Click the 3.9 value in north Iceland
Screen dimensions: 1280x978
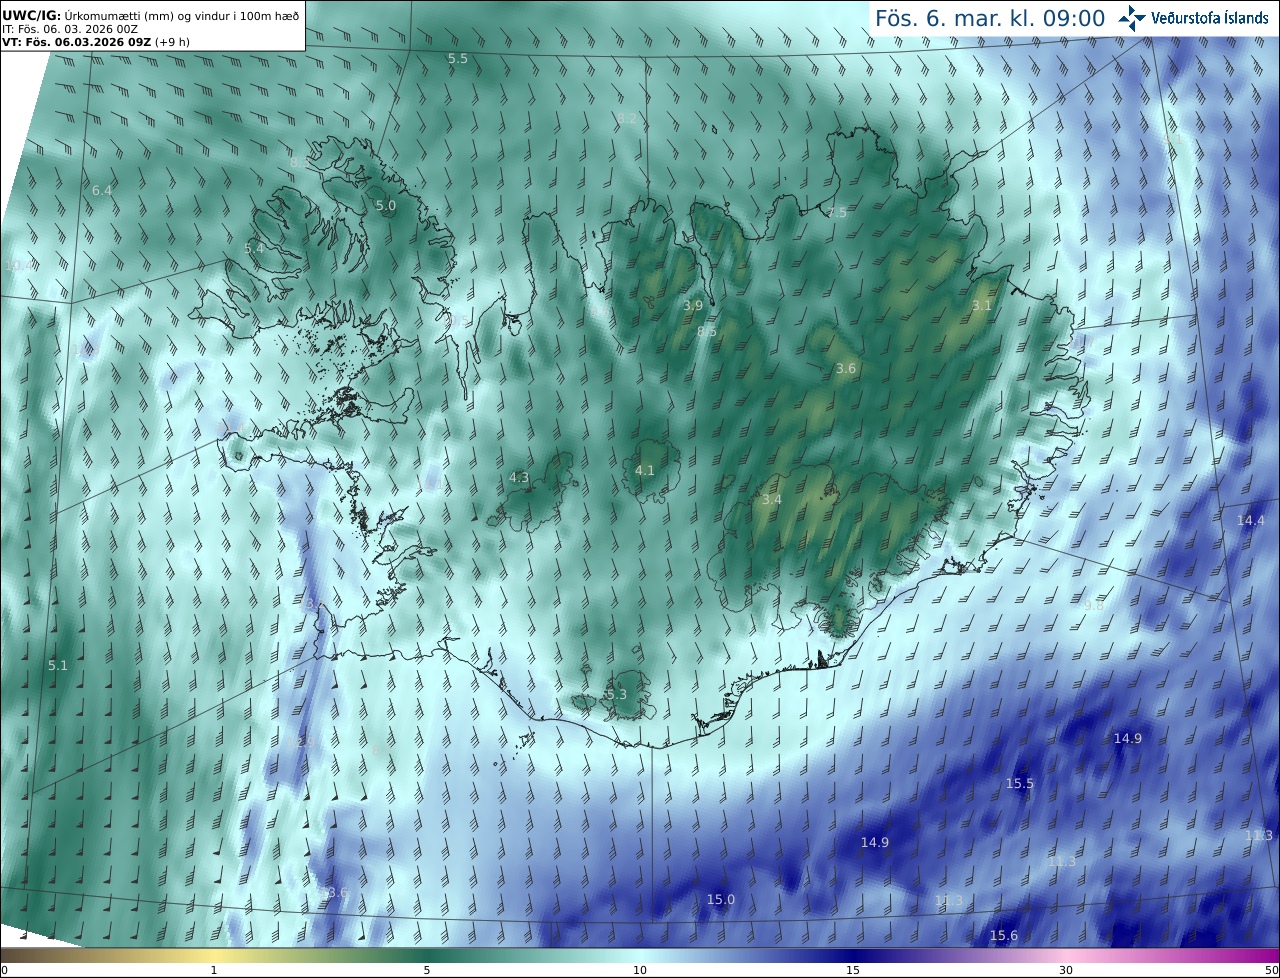[x=693, y=306]
